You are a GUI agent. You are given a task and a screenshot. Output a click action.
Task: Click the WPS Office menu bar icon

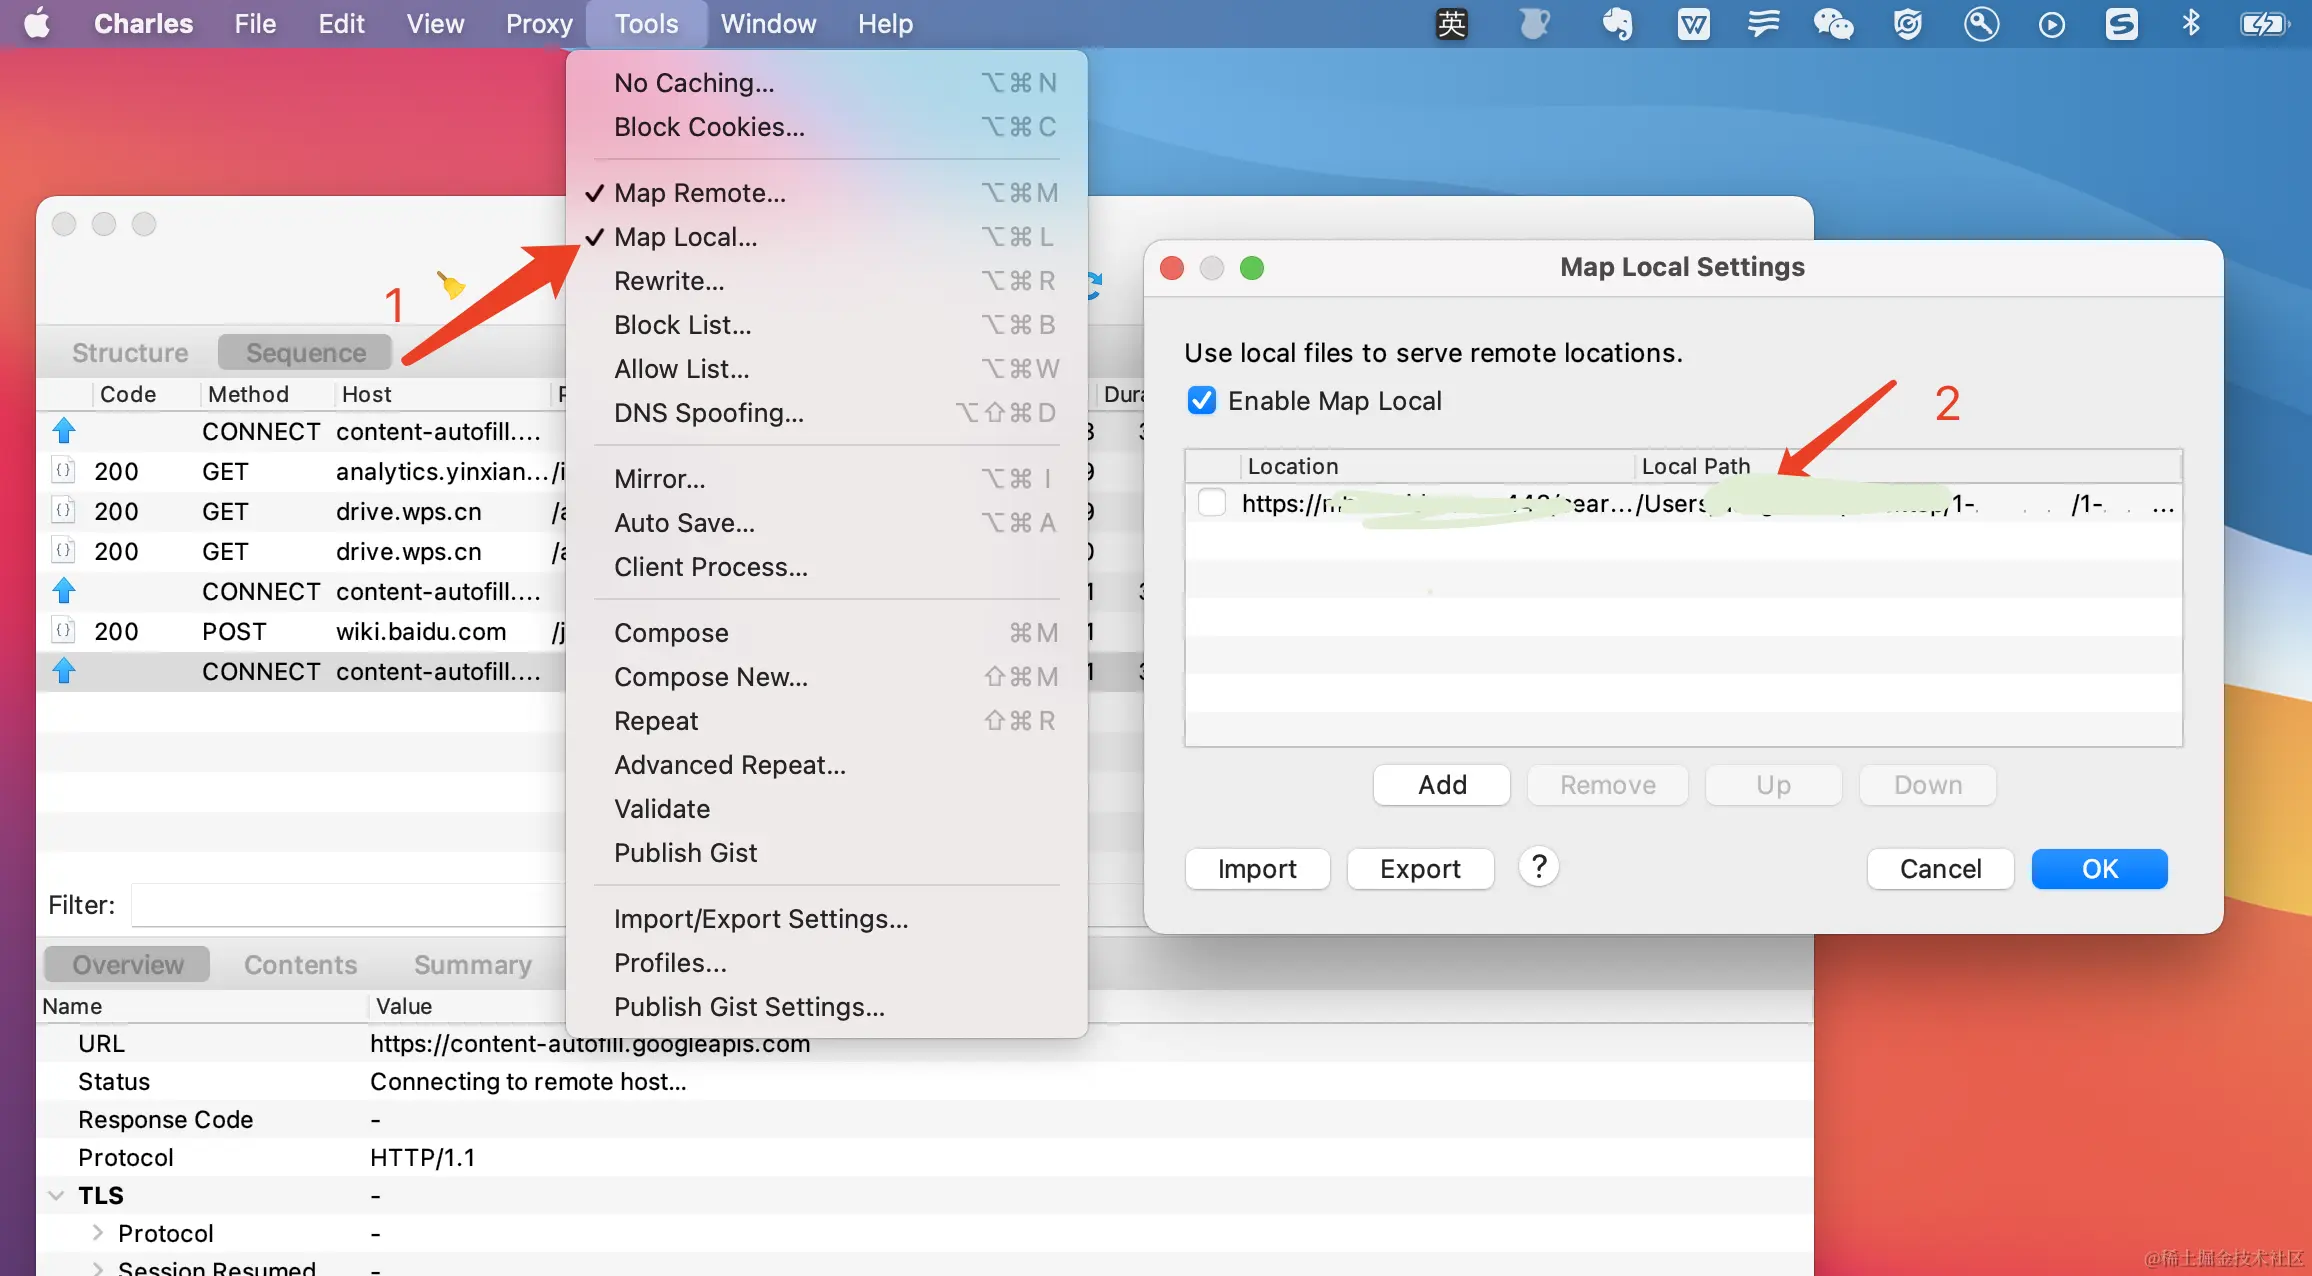1692,24
